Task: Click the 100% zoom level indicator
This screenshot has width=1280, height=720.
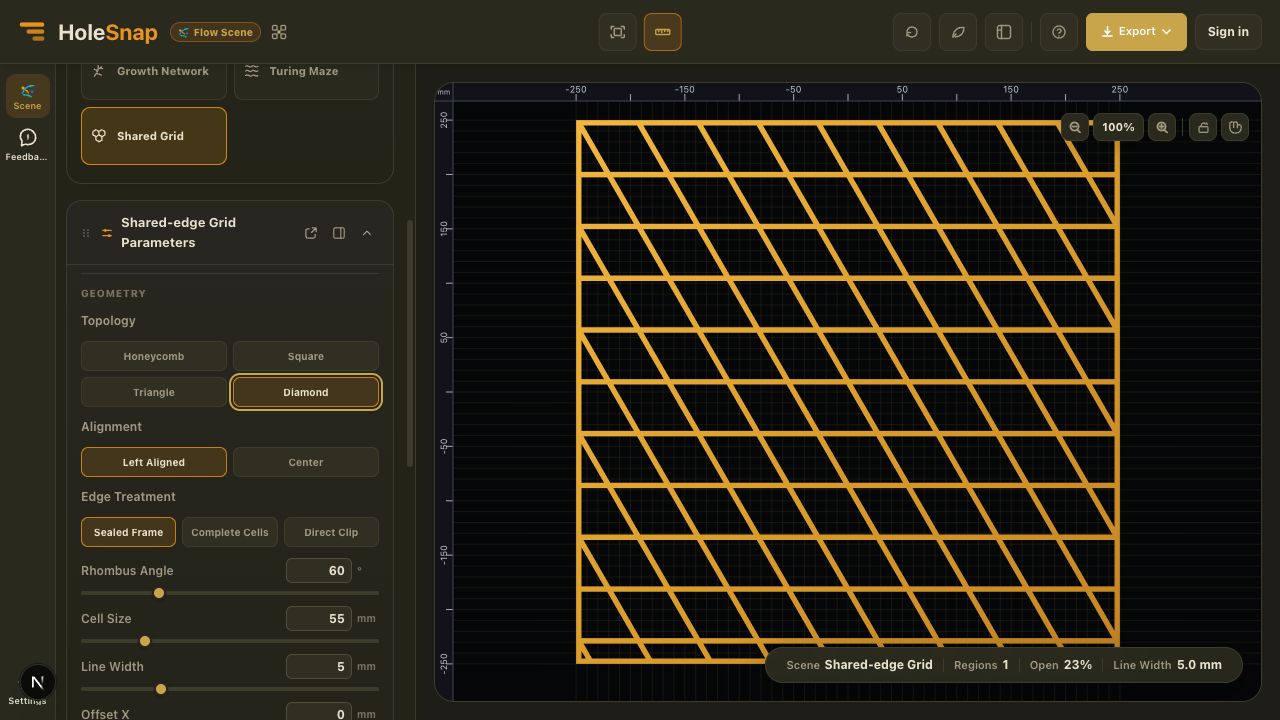Action: click(1118, 127)
